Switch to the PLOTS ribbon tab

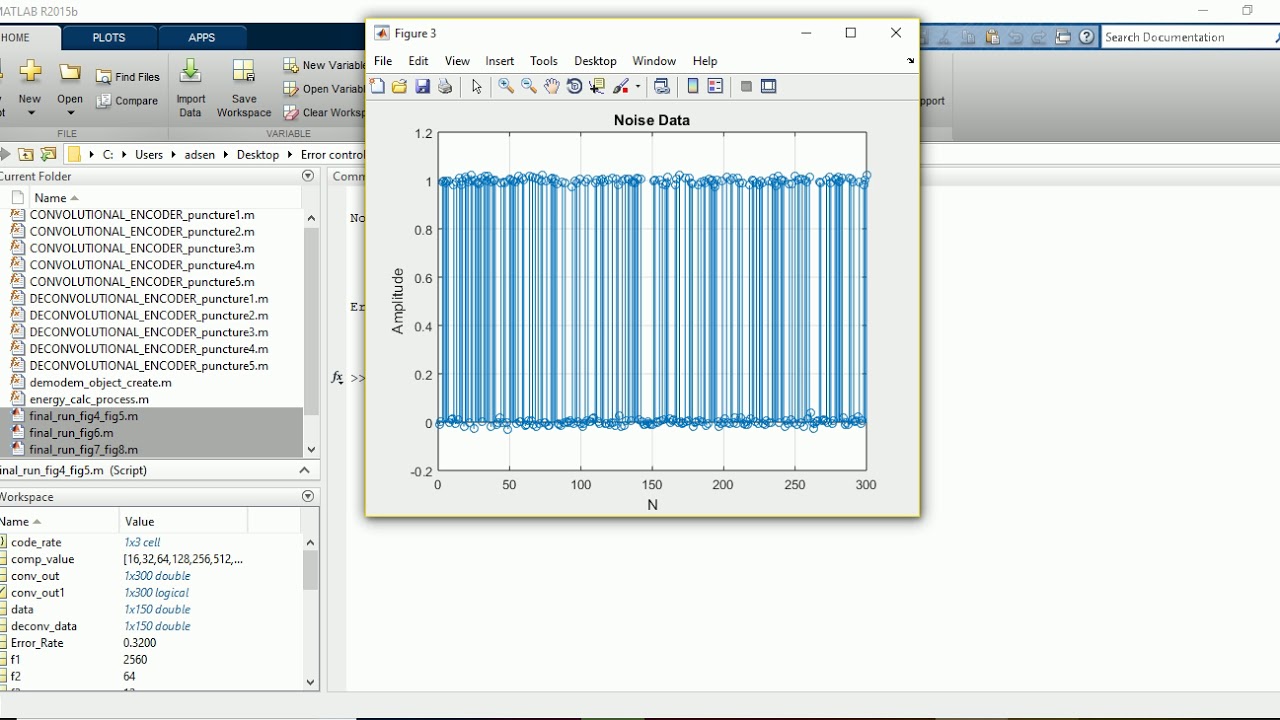coord(109,37)
